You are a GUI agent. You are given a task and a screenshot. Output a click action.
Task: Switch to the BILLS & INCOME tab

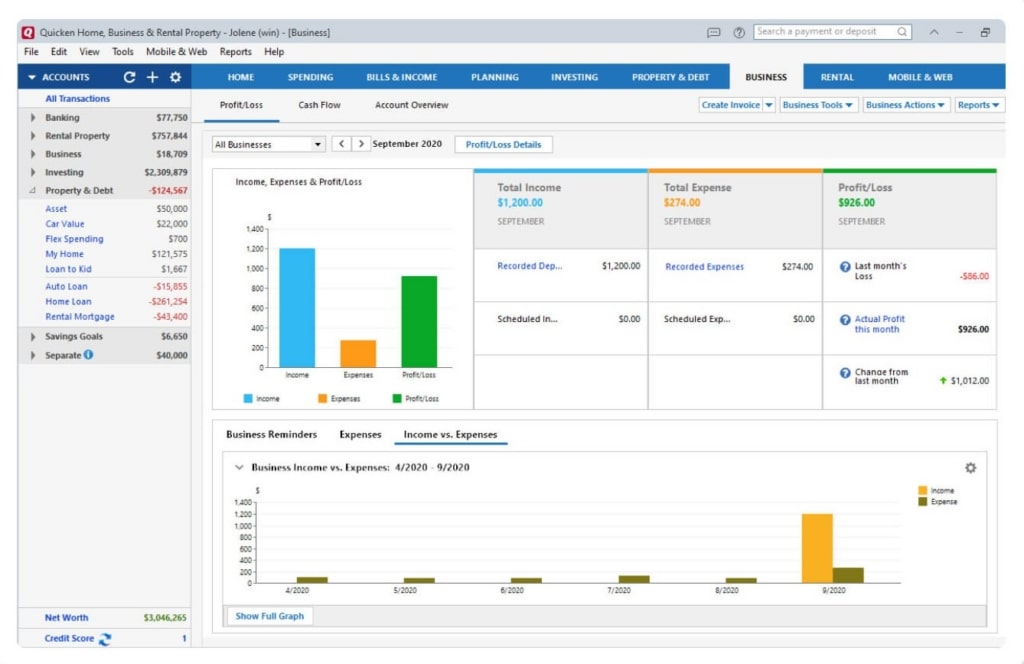(x=402, y=77)
